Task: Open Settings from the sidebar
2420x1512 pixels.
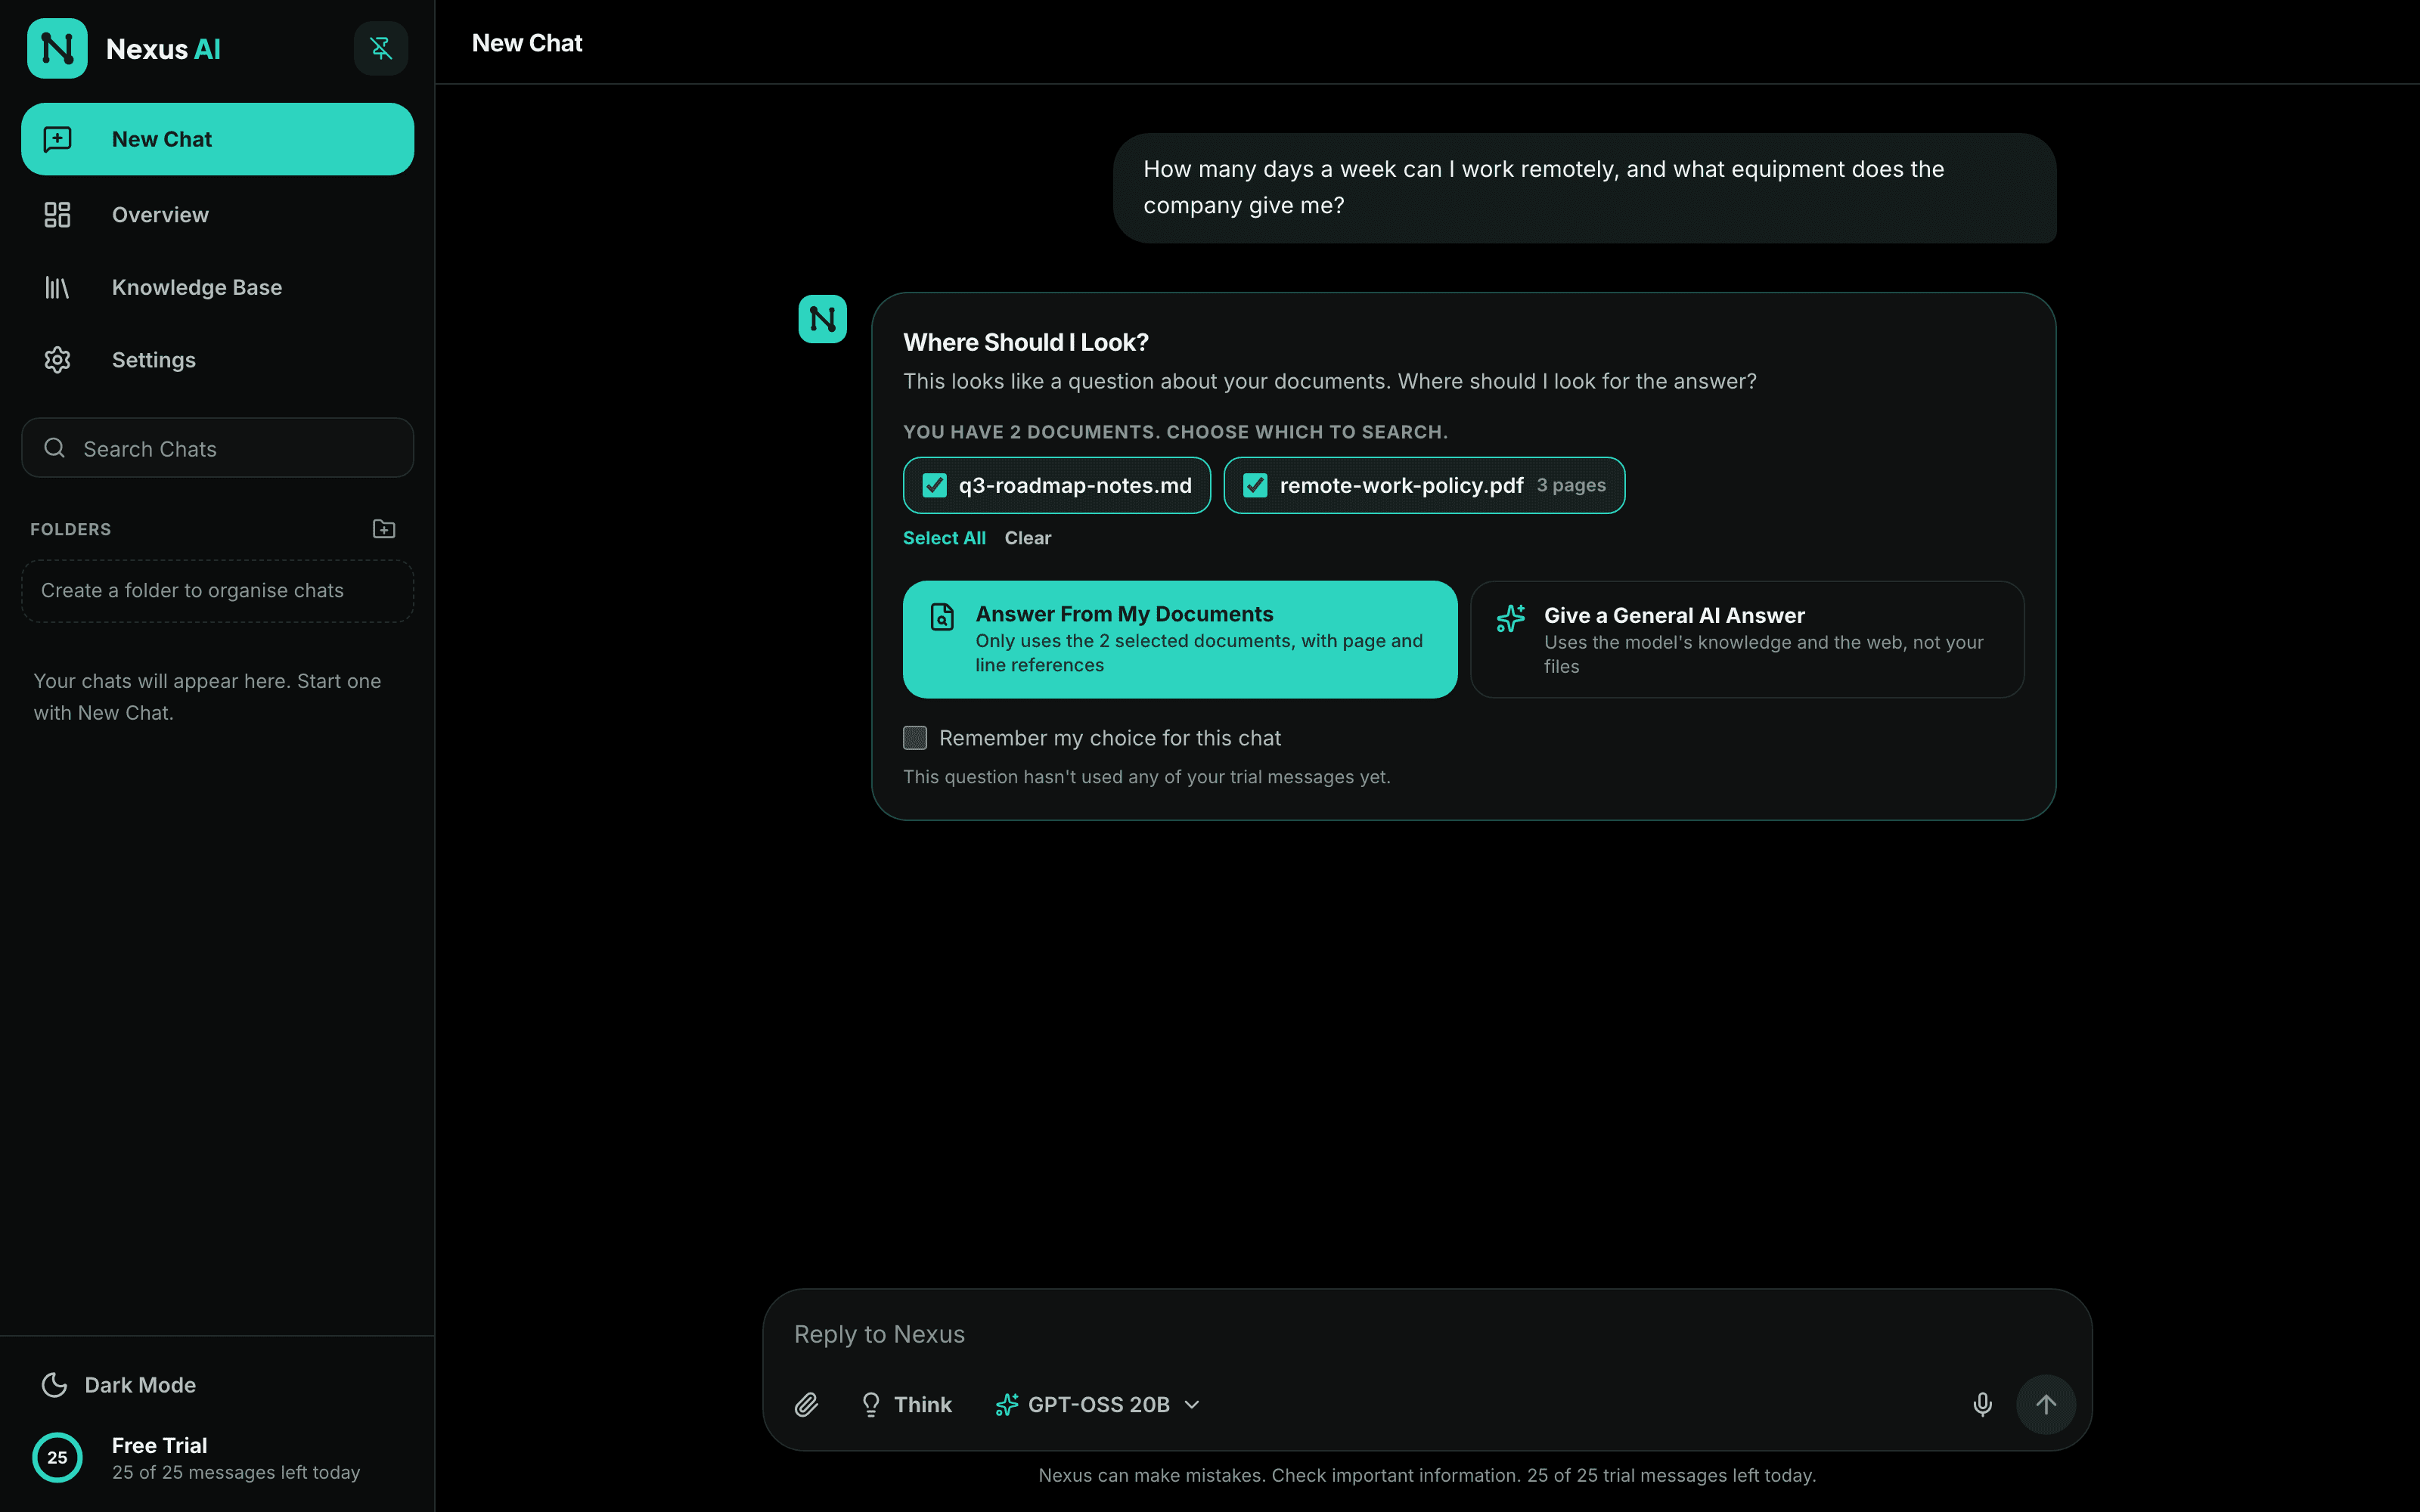Action: click(x=217, y=360)
